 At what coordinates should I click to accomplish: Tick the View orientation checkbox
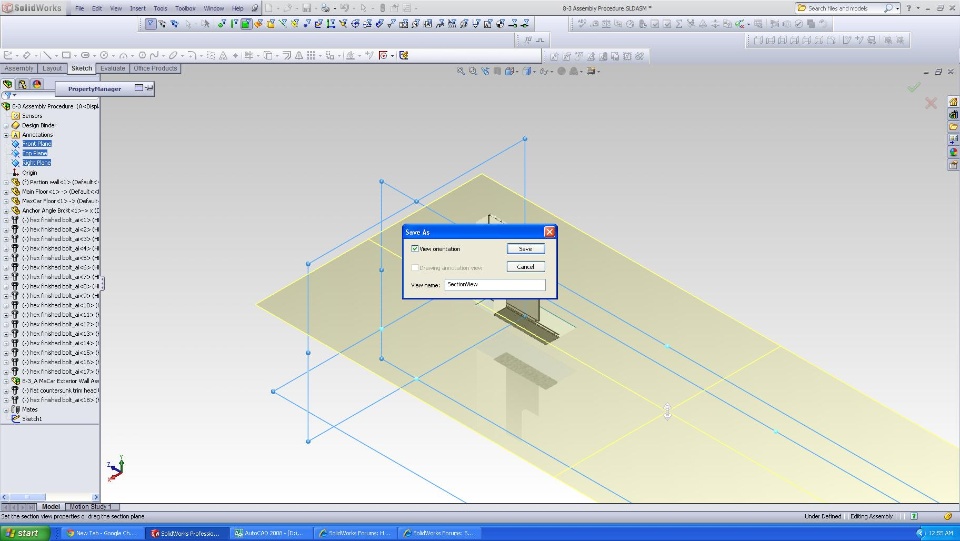[415, 248]
